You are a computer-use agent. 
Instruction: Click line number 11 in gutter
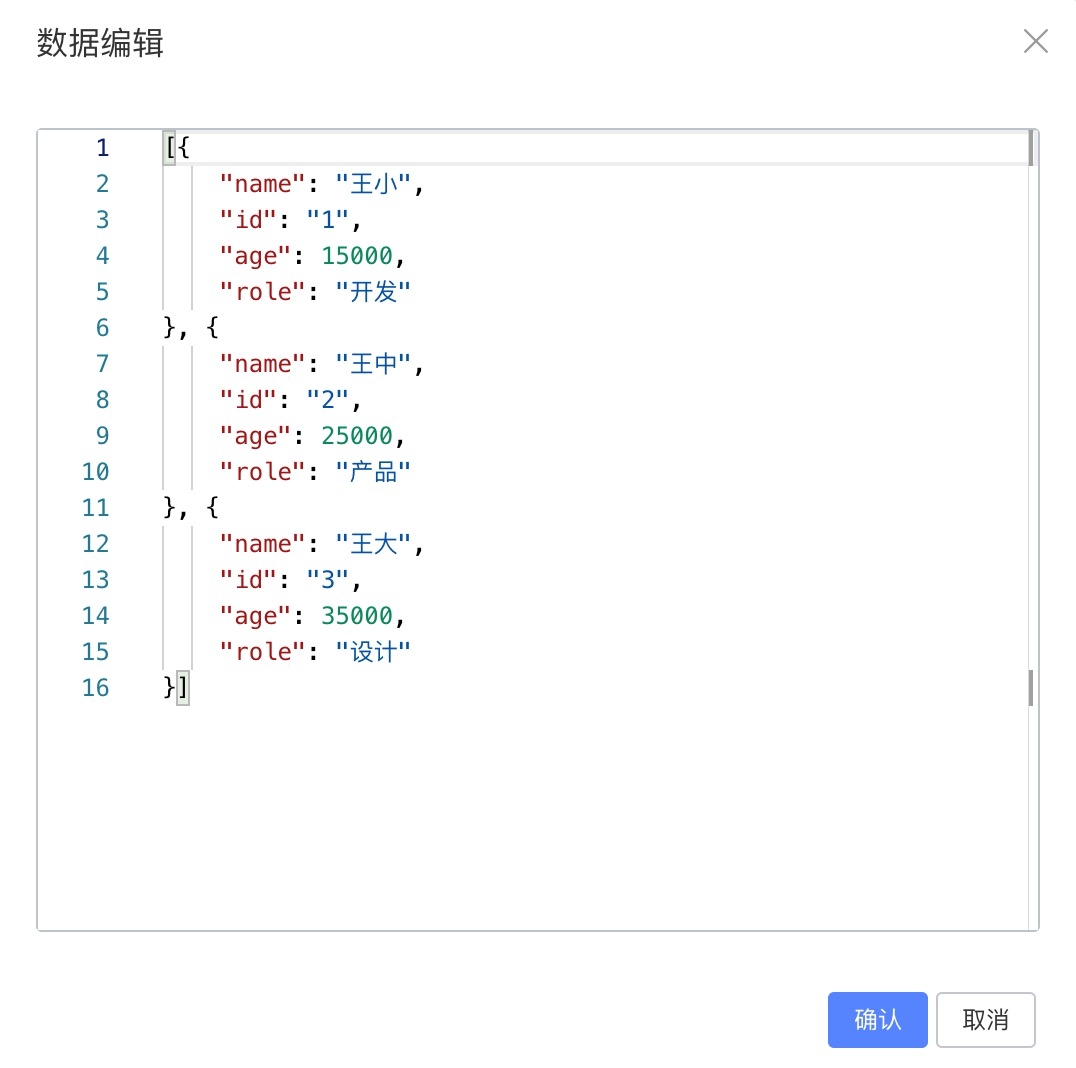(x=96, y=508)
